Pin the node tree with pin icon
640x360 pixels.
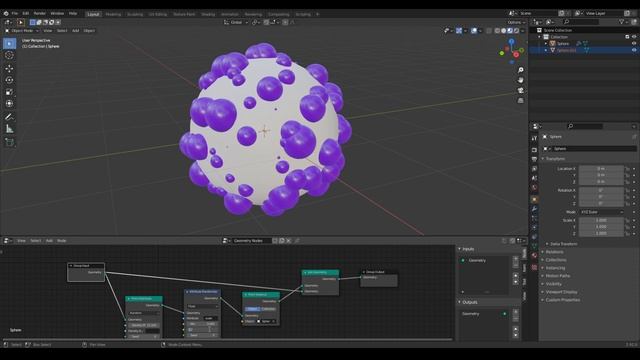297,241
